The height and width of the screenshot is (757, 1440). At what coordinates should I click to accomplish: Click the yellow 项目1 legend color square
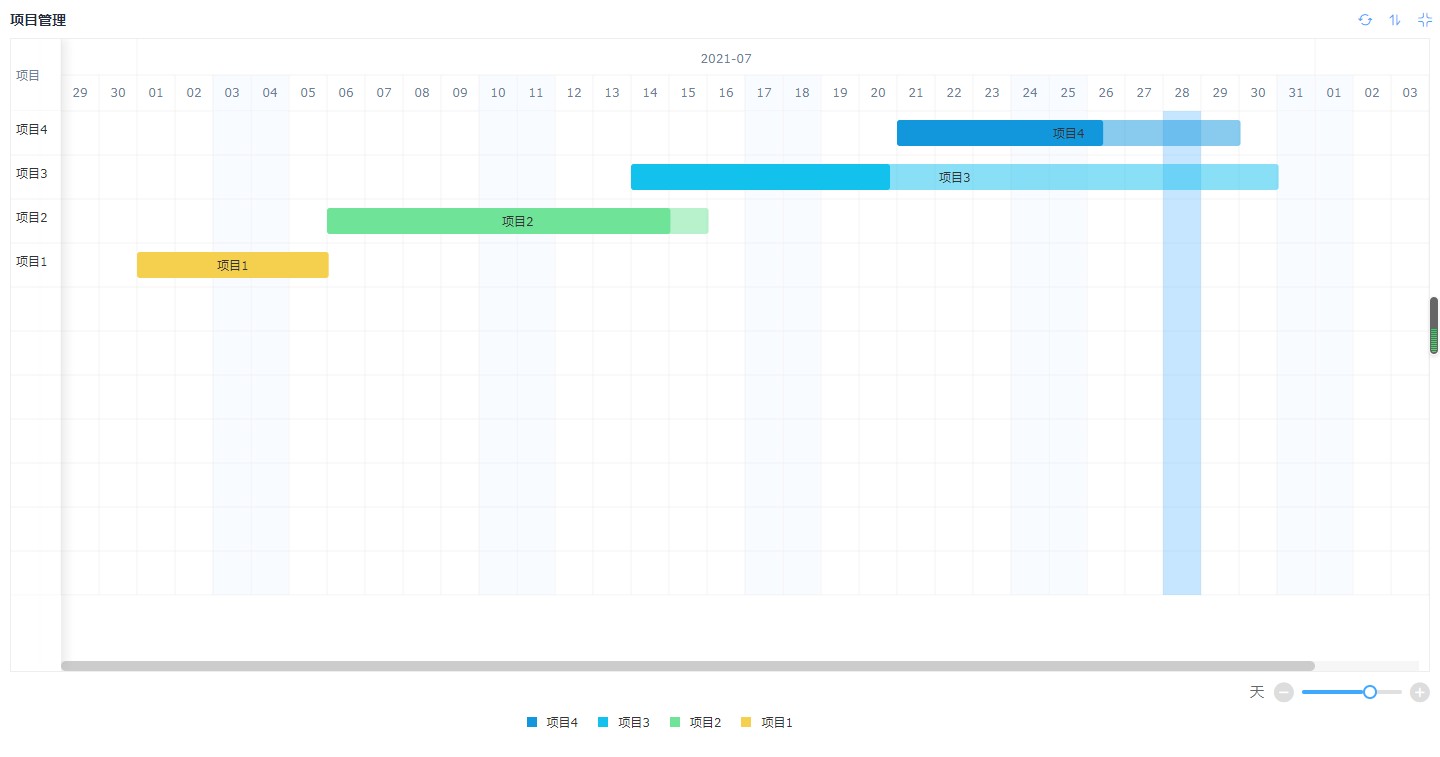click(746, 722)
